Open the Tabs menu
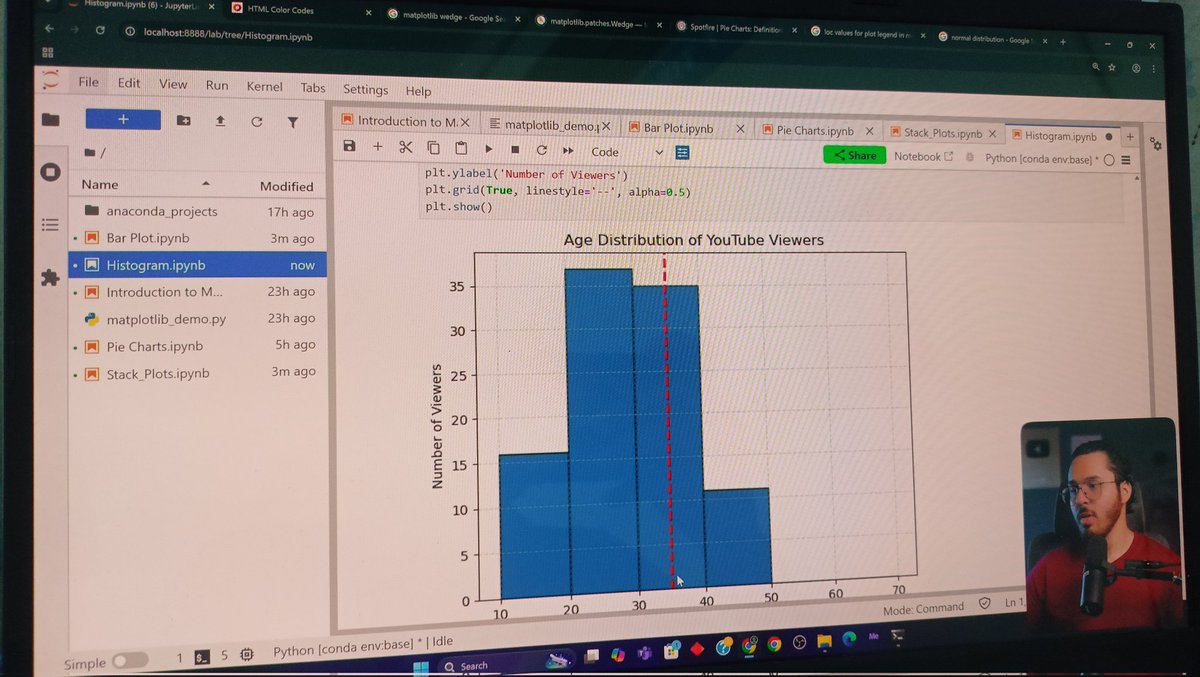 tap(313, 87)
